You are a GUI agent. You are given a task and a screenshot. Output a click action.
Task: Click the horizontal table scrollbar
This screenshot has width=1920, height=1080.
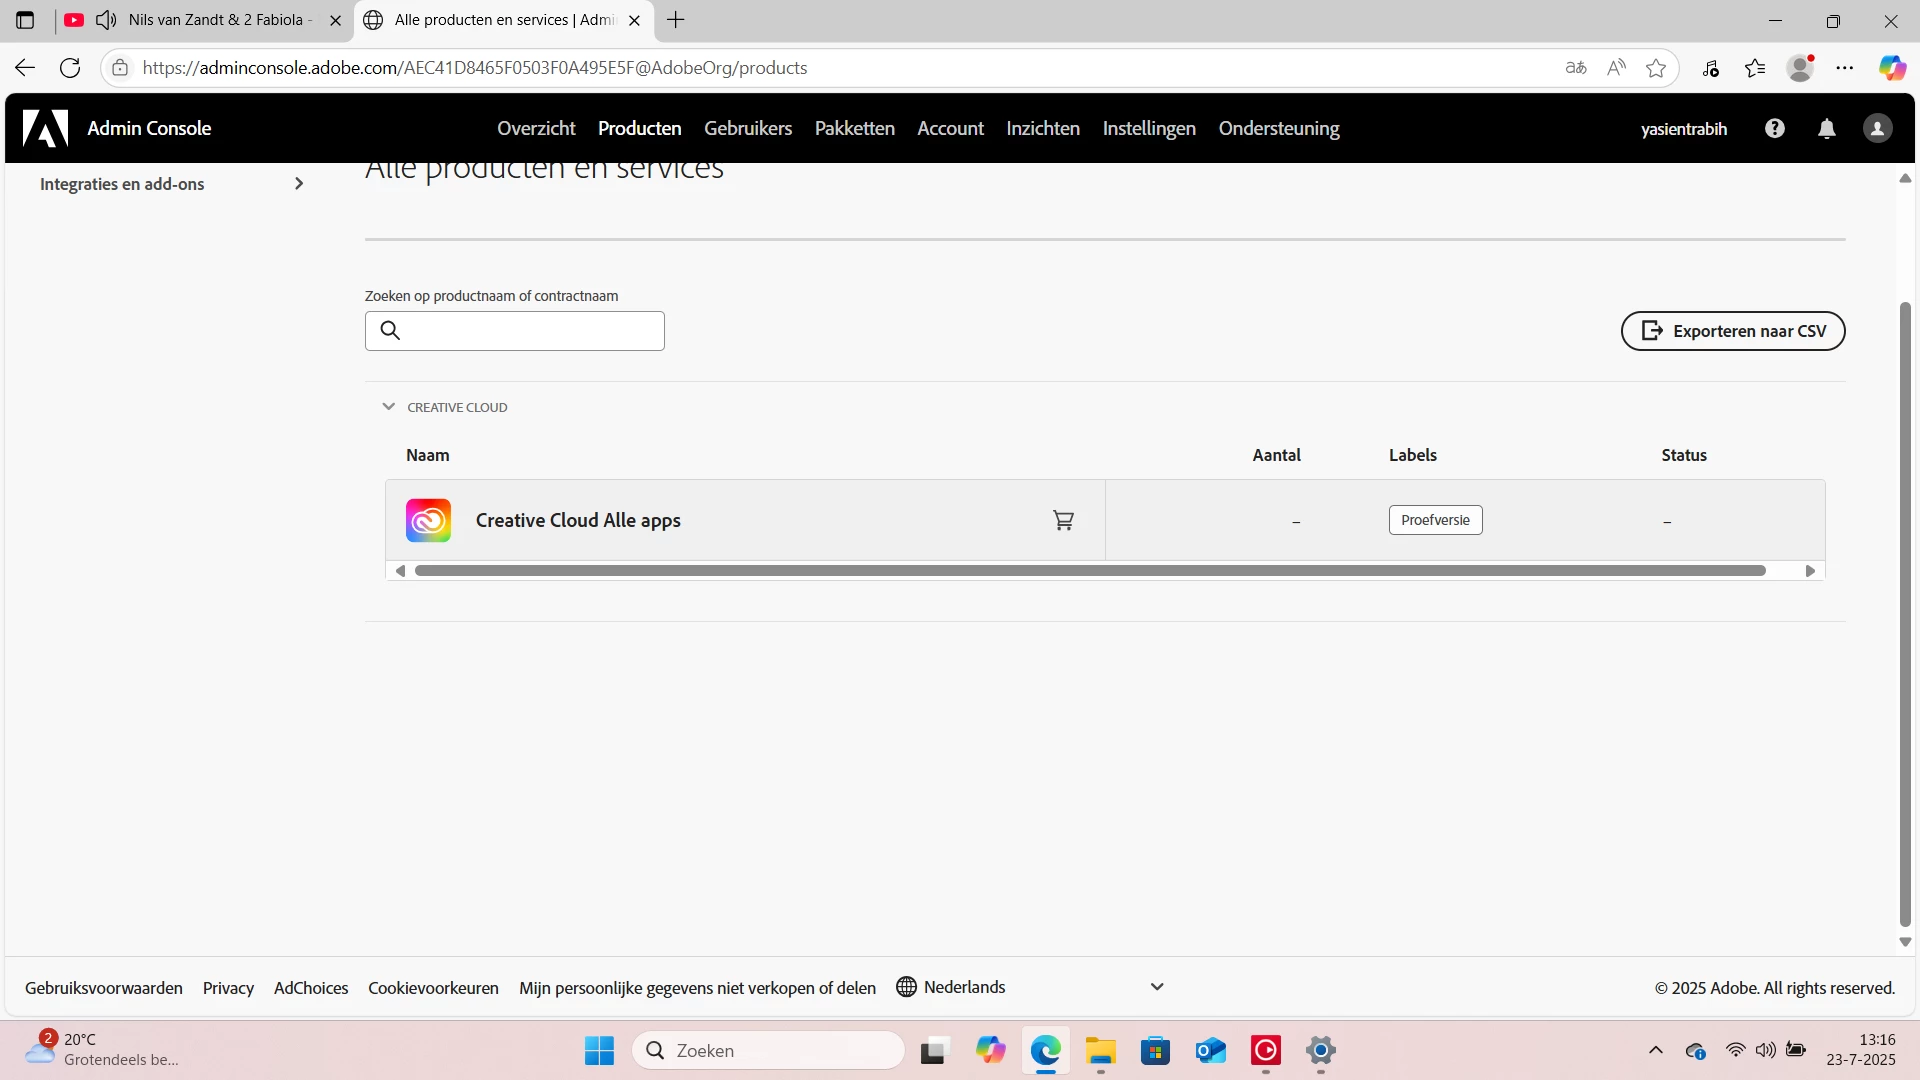(1090, 571)
